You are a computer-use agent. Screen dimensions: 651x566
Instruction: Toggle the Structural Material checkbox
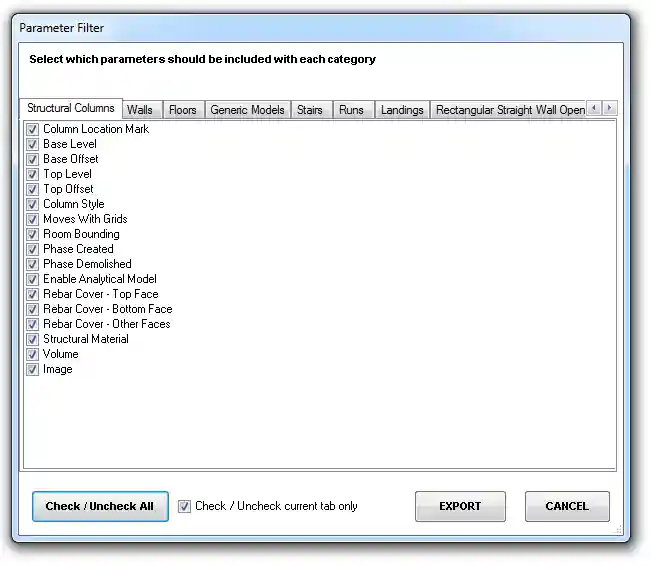[x=33, y=339]
